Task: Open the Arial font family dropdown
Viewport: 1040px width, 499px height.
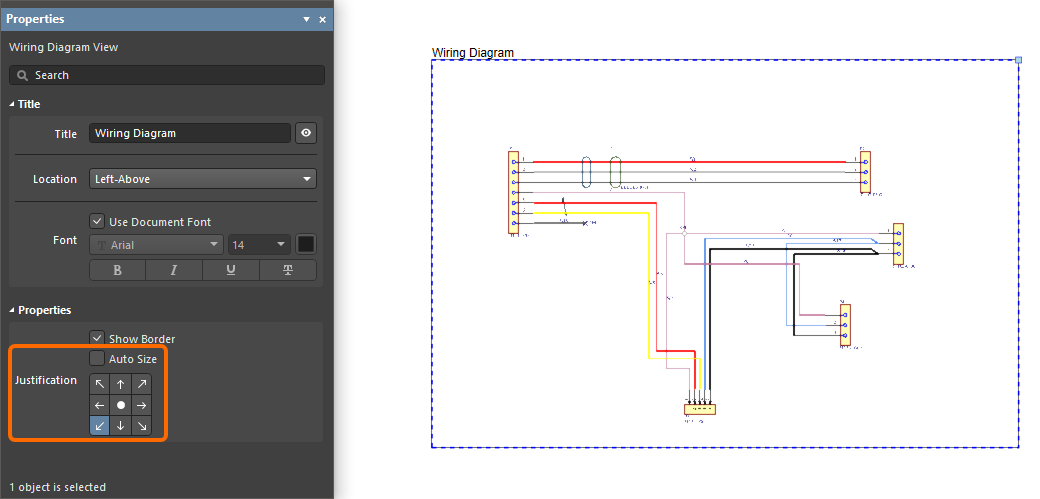Action: tap(157, 245)
